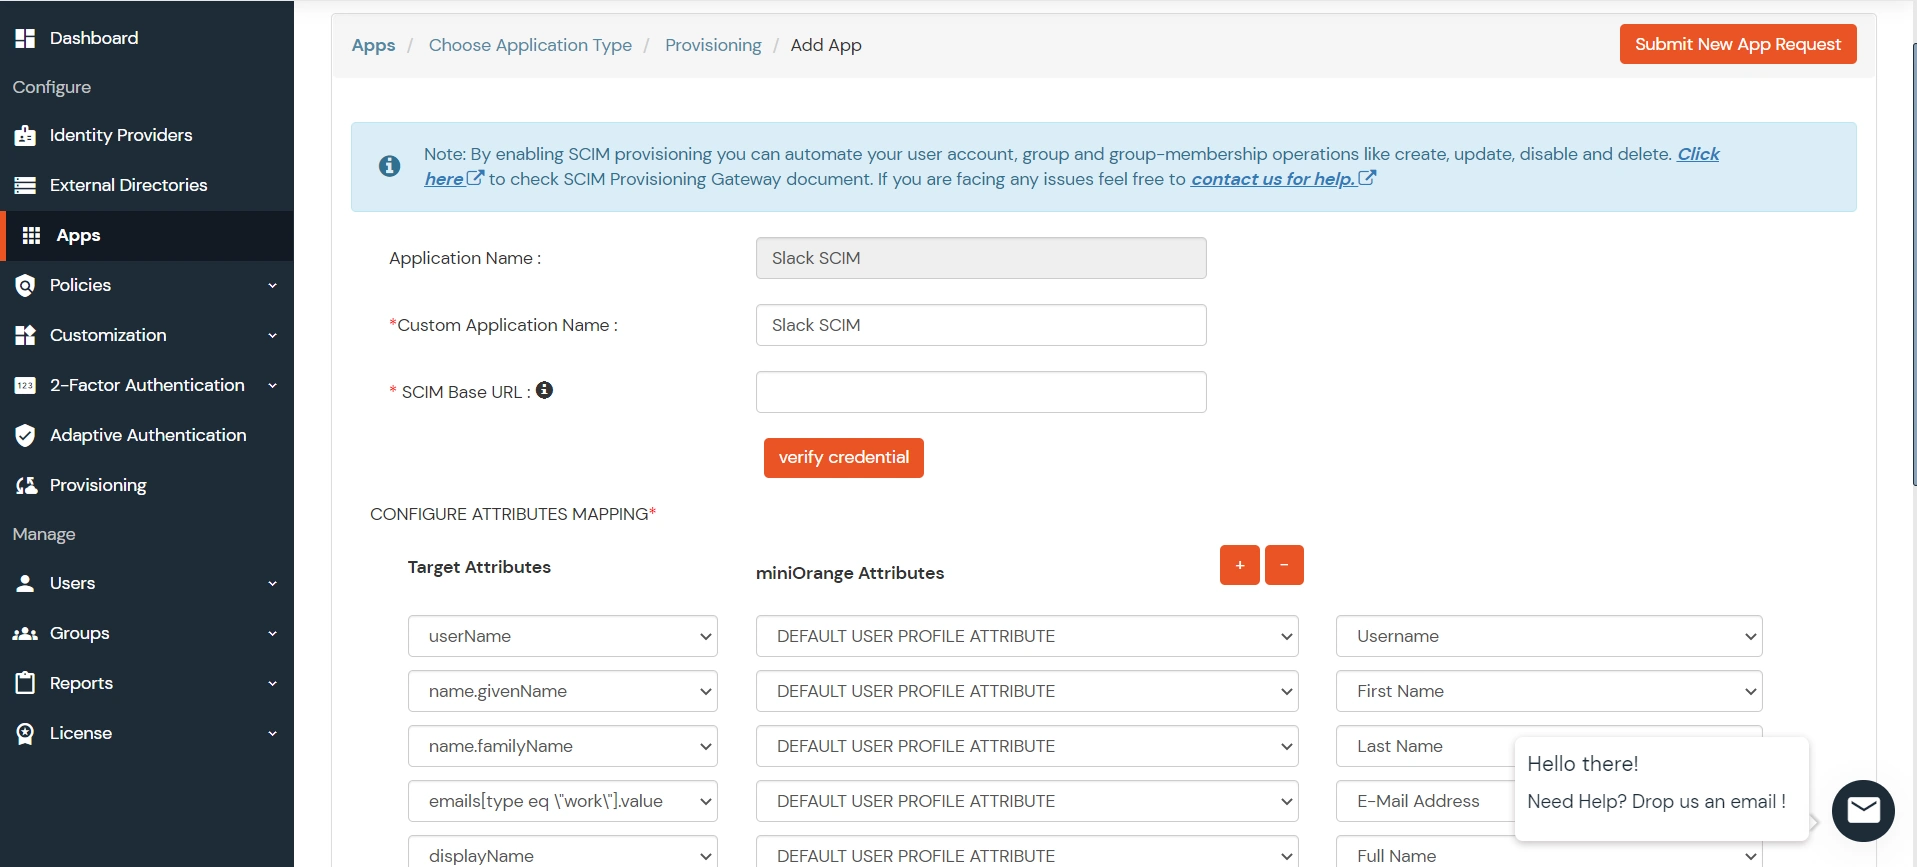Expand the Reports submenu chevron

(x=272, y=684)
